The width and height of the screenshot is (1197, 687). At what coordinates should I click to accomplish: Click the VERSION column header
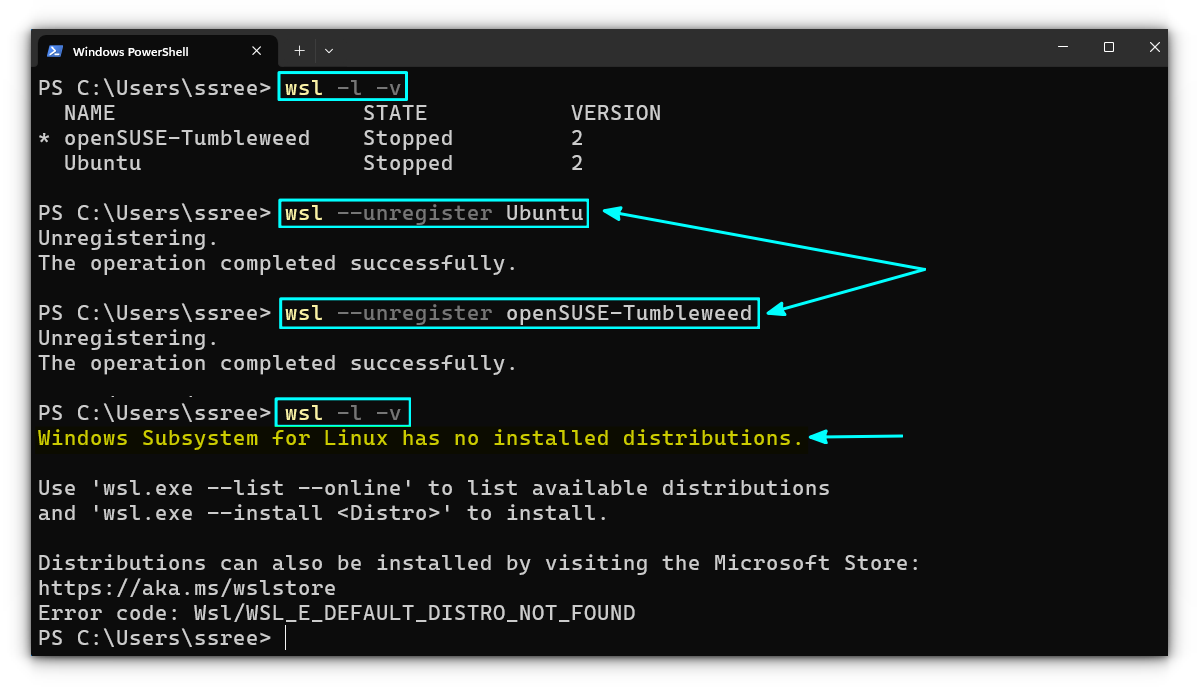(616, 112)
